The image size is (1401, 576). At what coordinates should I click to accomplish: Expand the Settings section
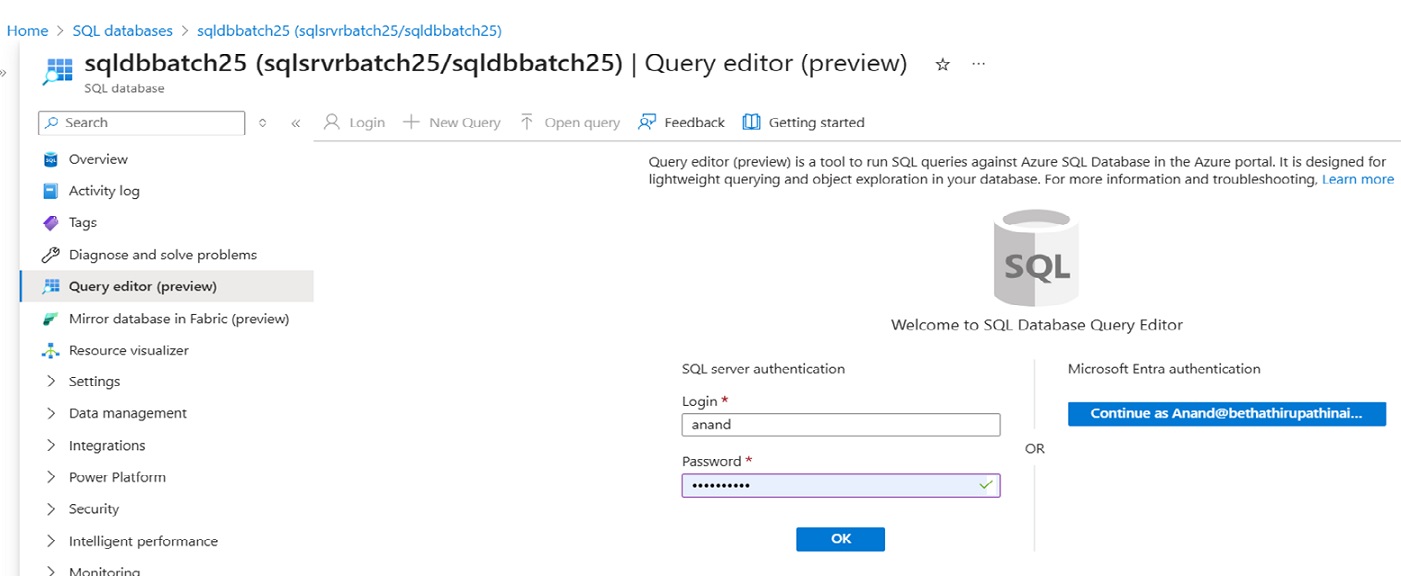[93, 381]
